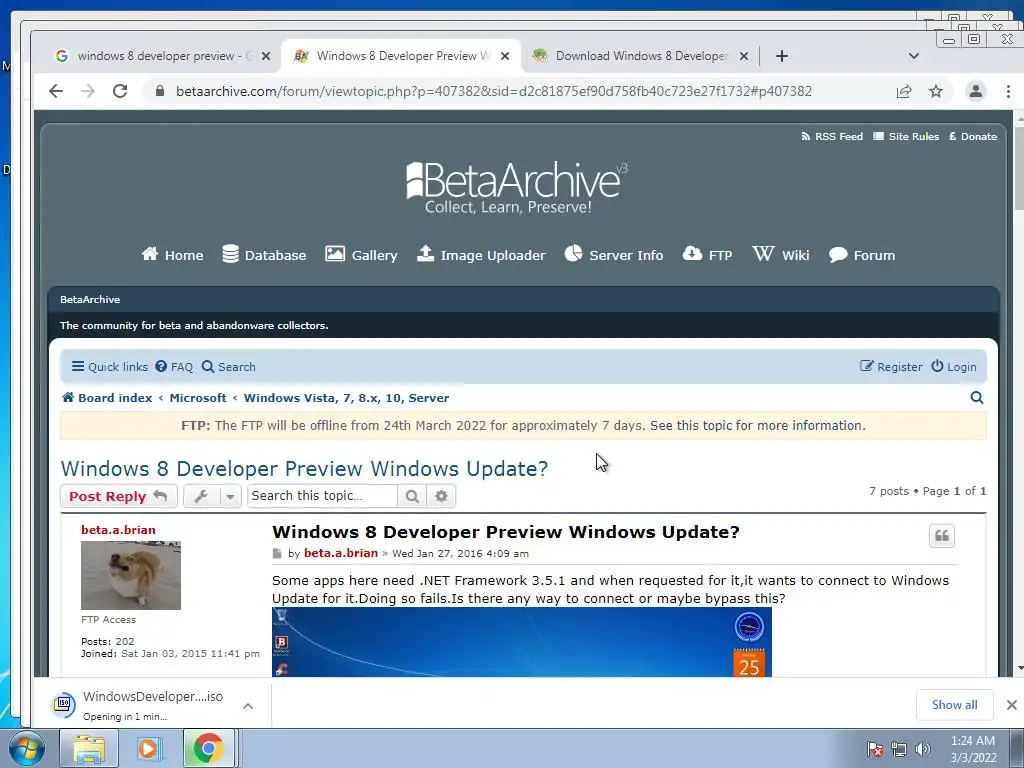Switch to the Download Windows 8 Developer tab

[640, 56]
